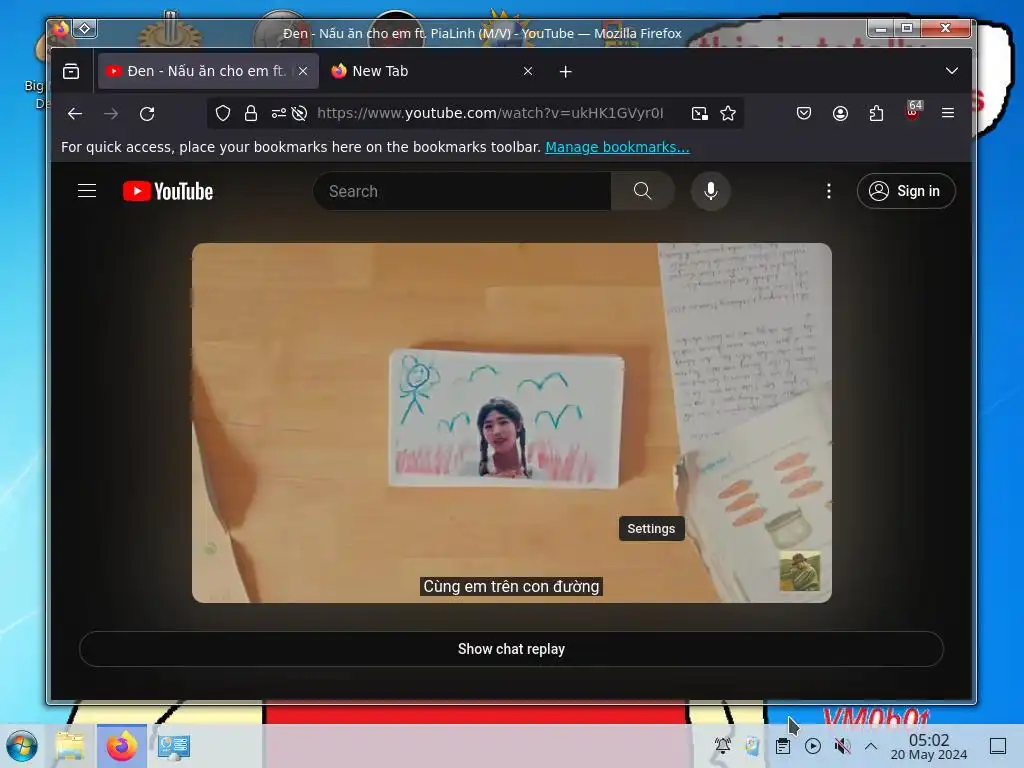Select Firefox in the taskbar

coord(122,746)
